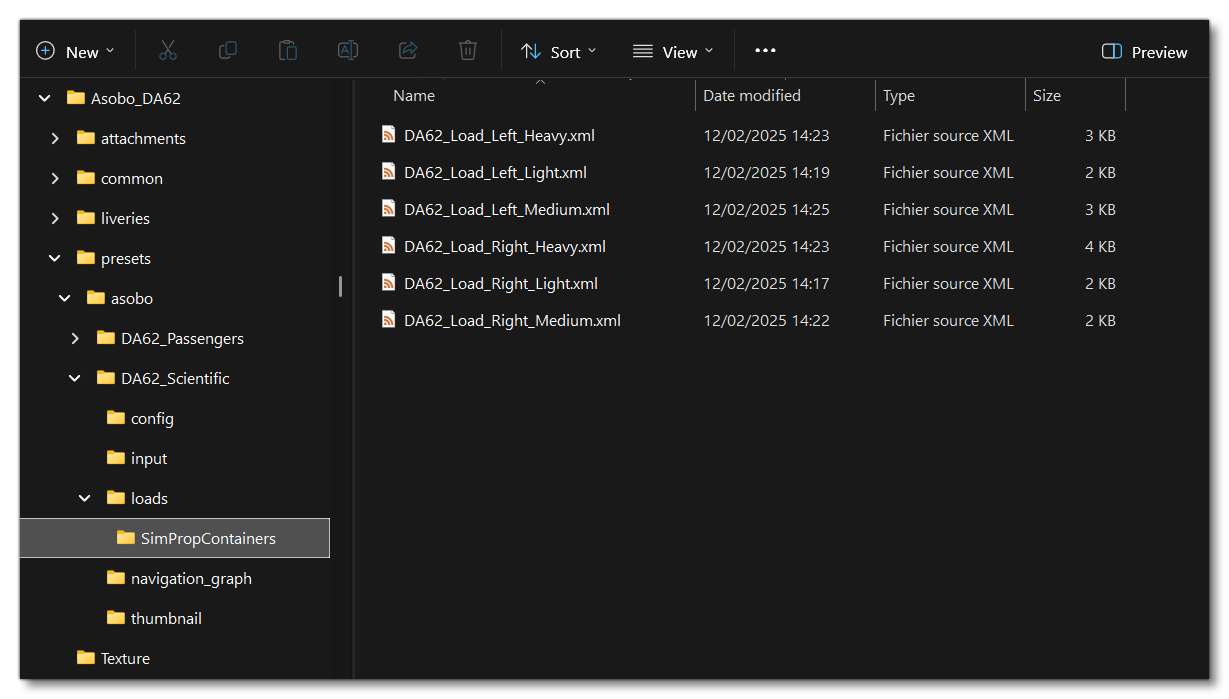The height and width of the screenshot is (699, 1229).
Task: Click the Share icon in the toolbar
Action: tap(407, 50)
